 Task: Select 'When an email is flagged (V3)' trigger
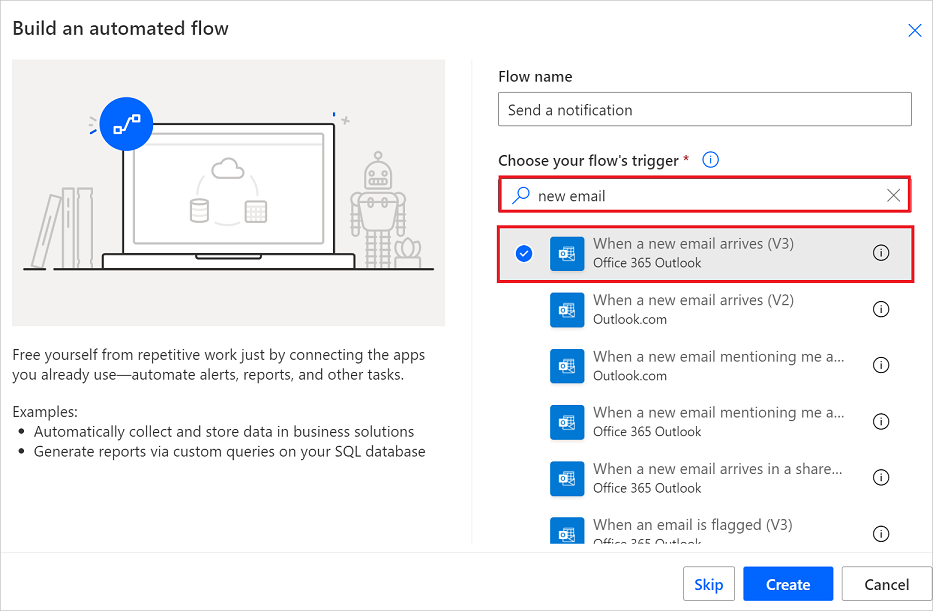click(x=705, y=529)
